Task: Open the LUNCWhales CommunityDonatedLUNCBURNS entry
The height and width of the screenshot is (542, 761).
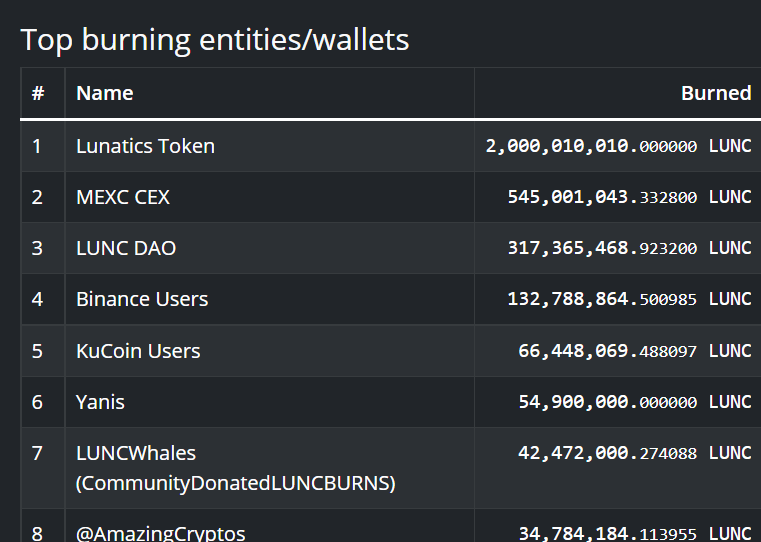Action: tap(235, 468)
